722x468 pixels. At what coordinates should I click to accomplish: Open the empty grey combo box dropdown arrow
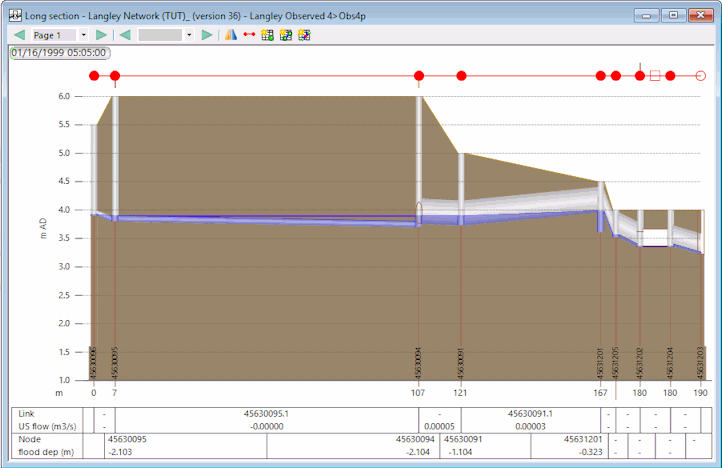pos(189,35)
